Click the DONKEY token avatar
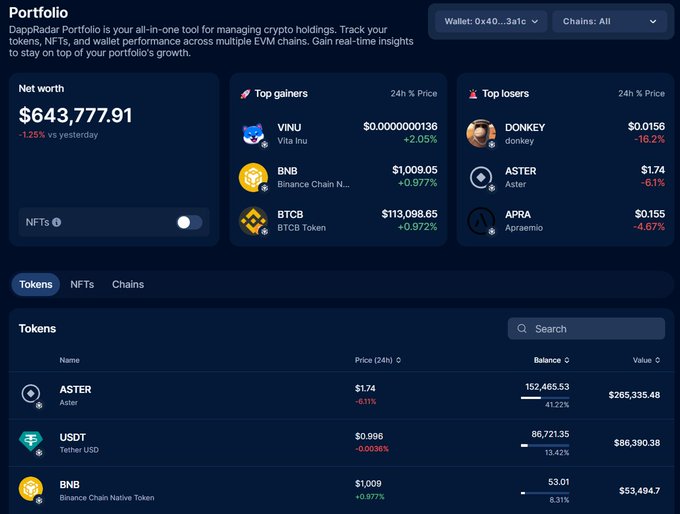 (481, 134)
